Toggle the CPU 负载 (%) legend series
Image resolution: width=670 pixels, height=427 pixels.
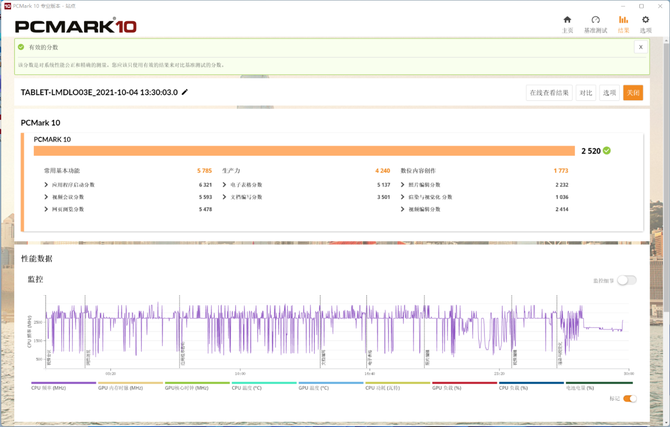531,386
